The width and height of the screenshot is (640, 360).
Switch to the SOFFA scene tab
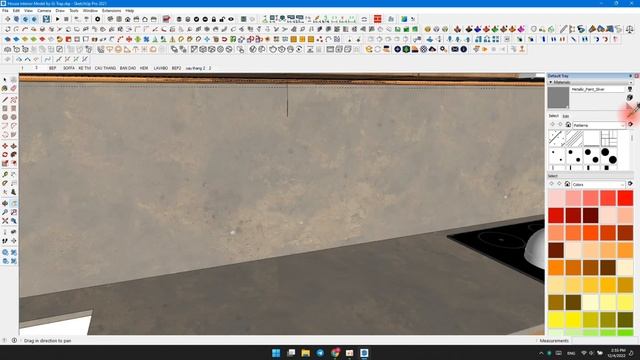(69, 68)
